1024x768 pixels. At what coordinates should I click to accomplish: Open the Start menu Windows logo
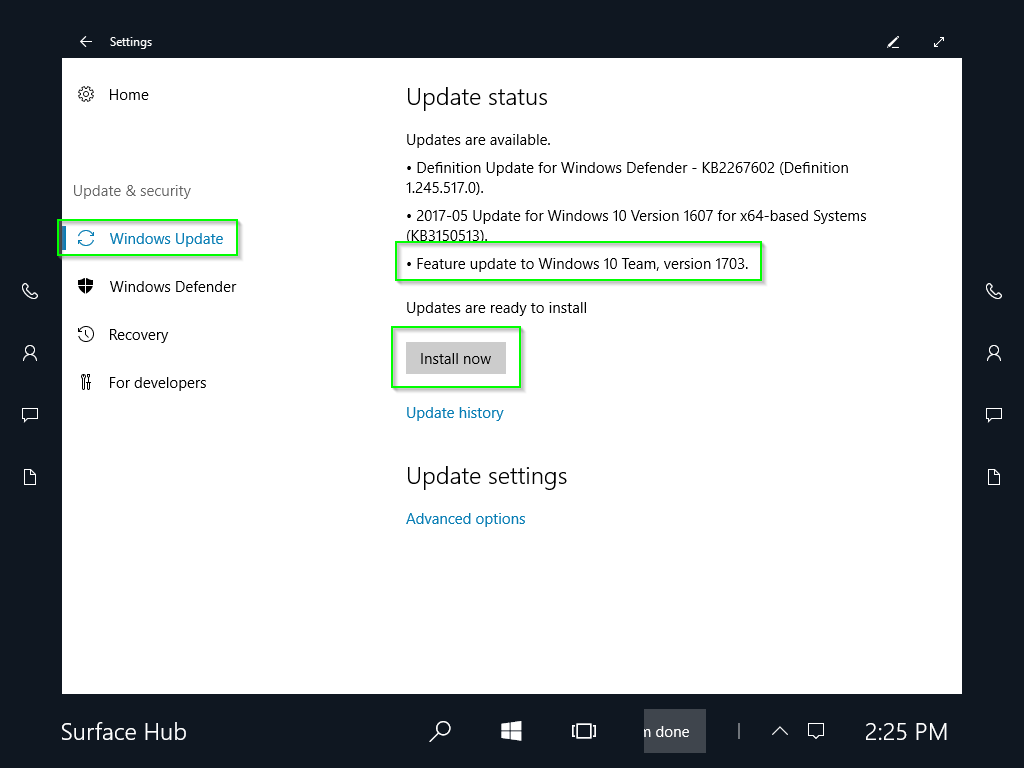coord(511,731)
